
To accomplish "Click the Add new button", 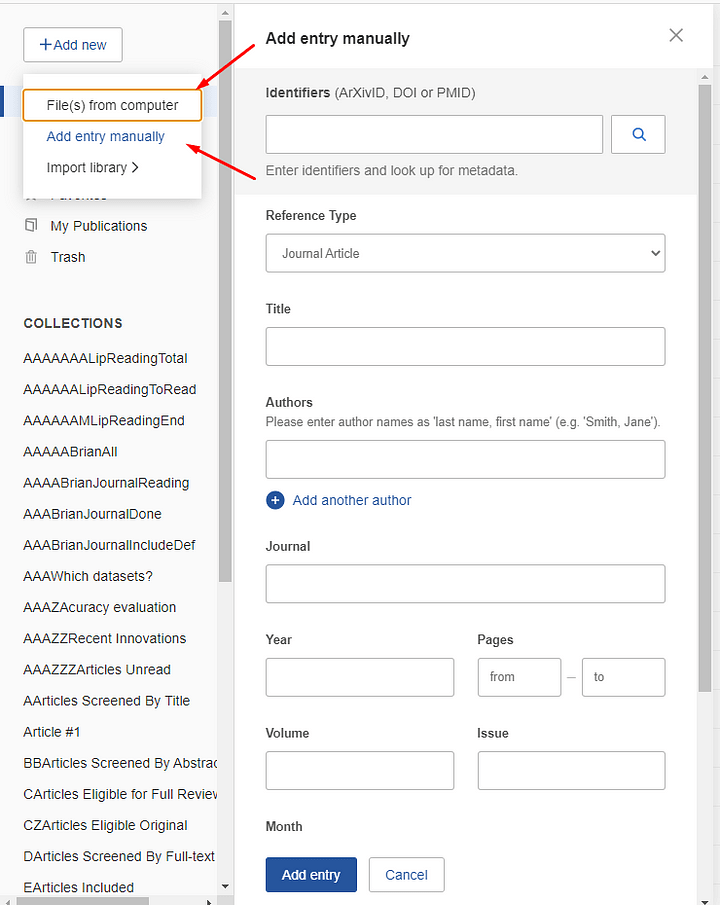I will coord(73,45).
